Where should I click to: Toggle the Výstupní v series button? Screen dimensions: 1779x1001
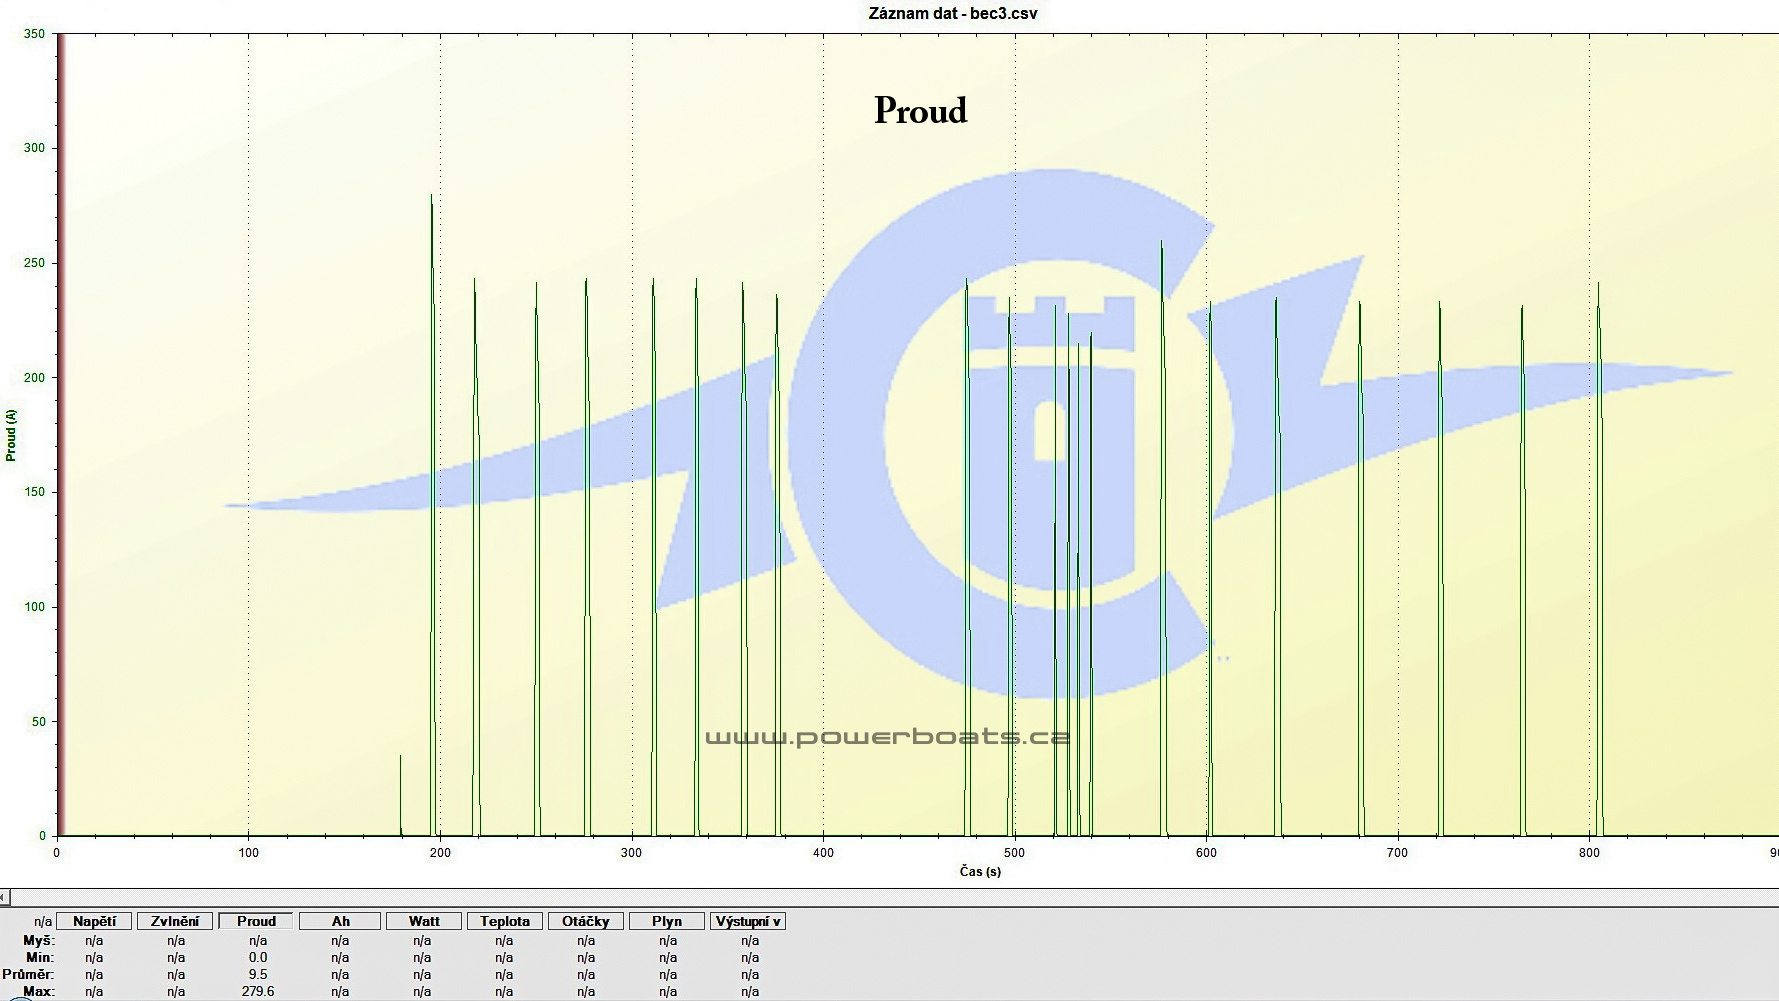[x=748, y=921]
